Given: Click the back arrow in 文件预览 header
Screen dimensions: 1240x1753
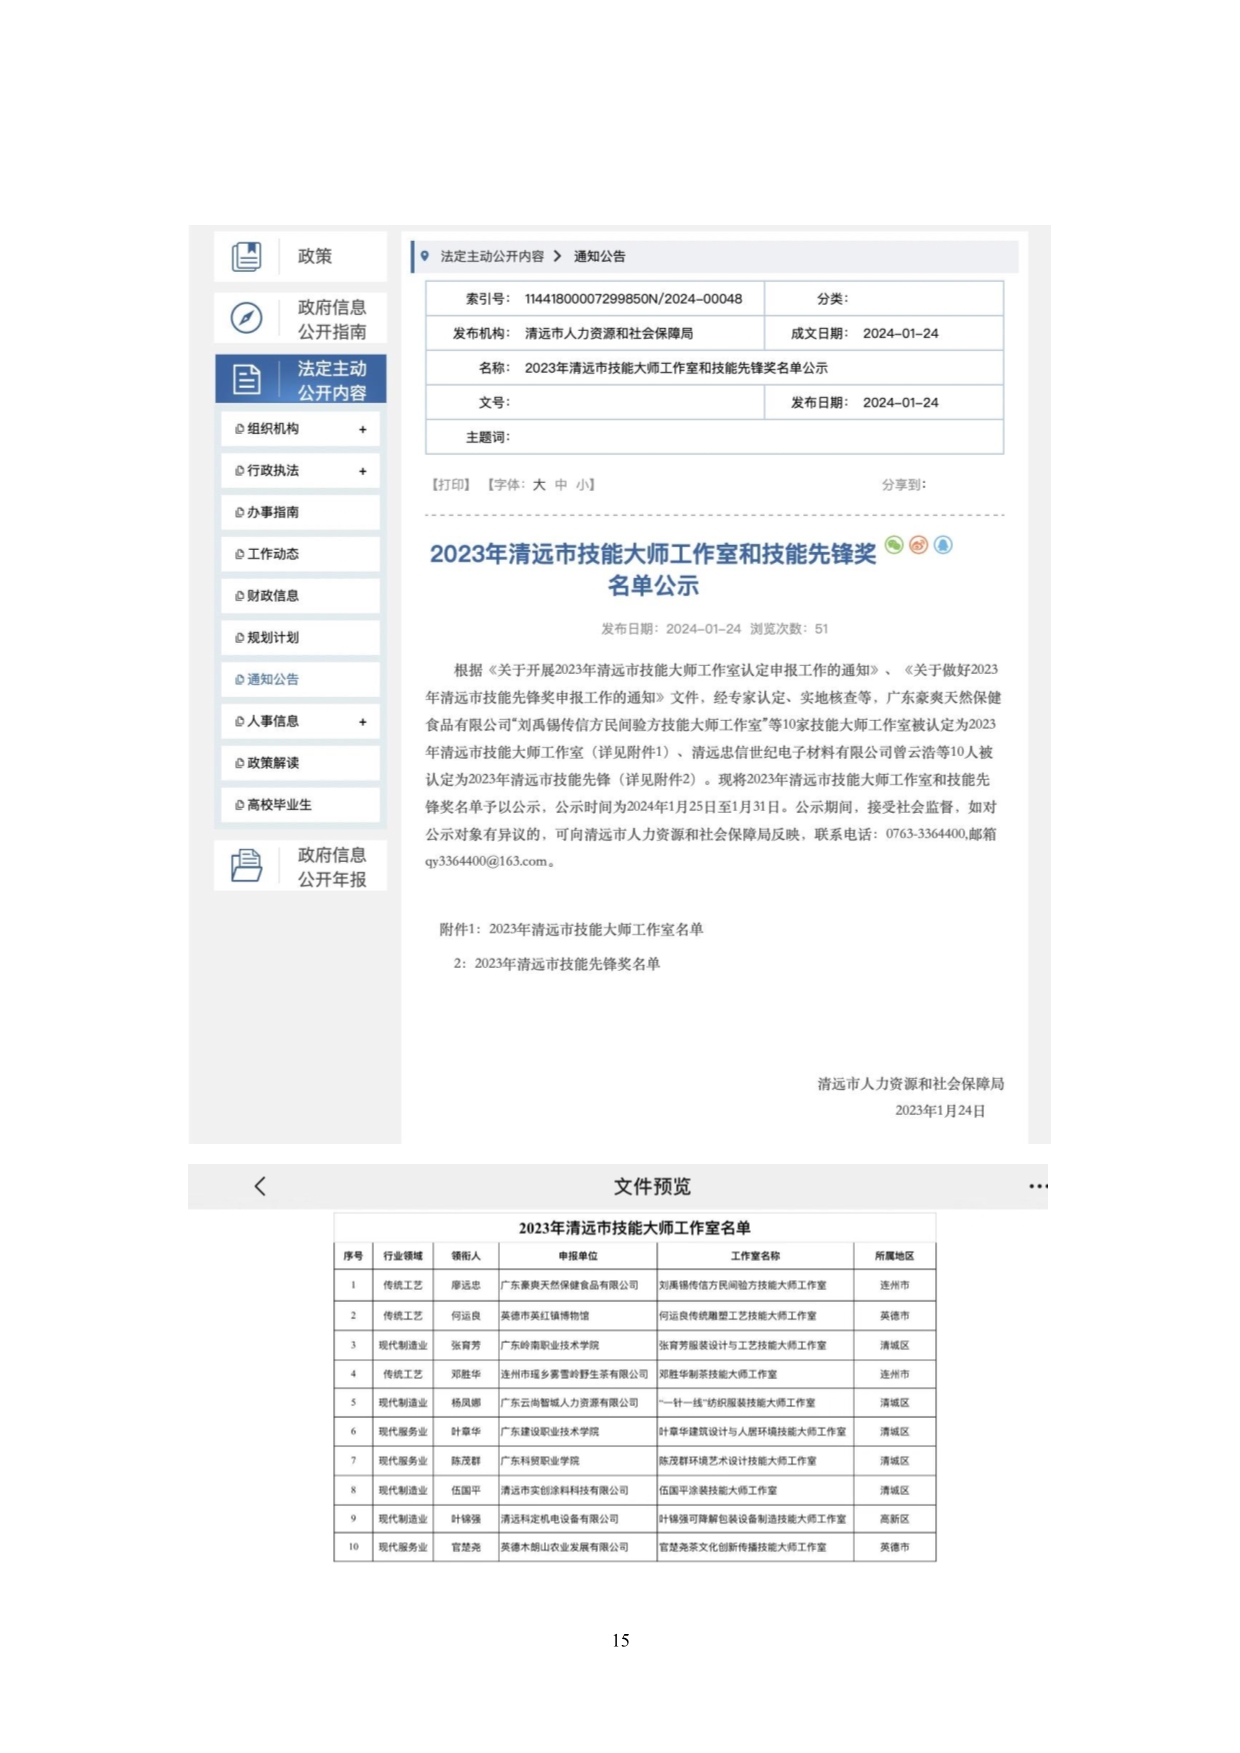Looking at the screenshot, I should [x=260, y=1186].
